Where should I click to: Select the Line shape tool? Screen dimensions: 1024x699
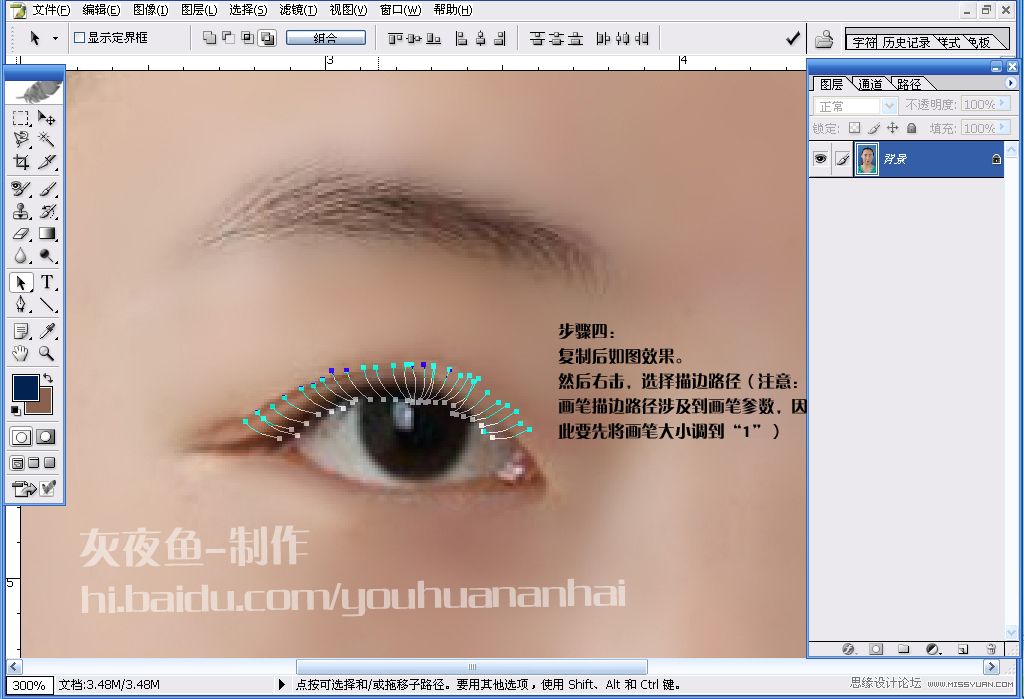click(46, 304)
